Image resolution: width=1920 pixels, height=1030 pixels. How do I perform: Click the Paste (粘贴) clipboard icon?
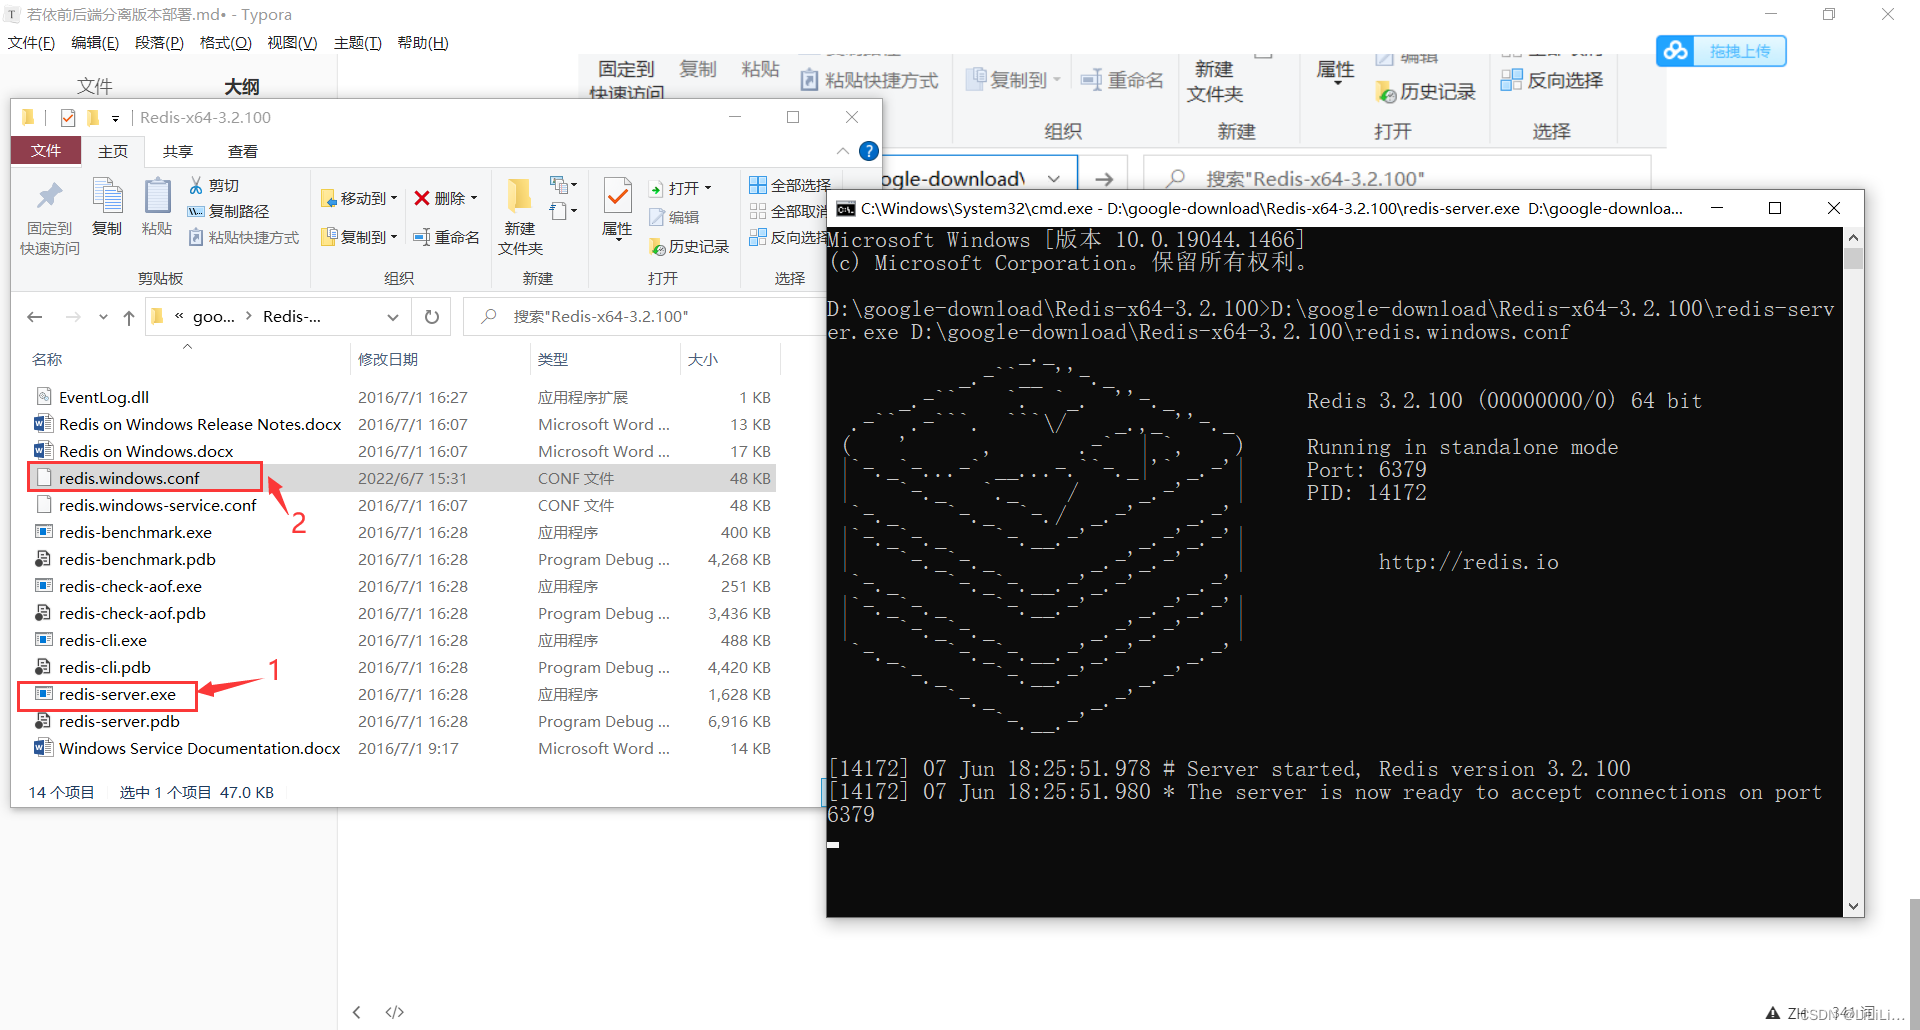tap(157, 196)
